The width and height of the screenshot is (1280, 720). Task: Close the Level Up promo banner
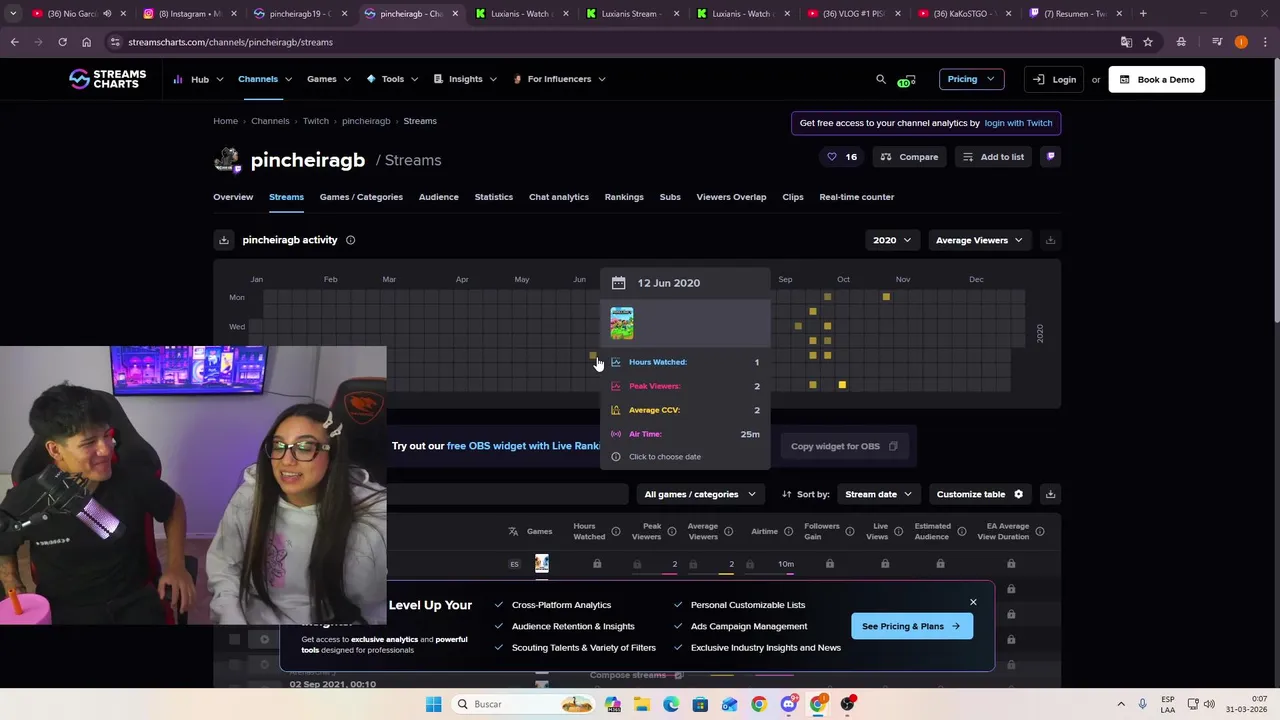[x=973, y=602]
